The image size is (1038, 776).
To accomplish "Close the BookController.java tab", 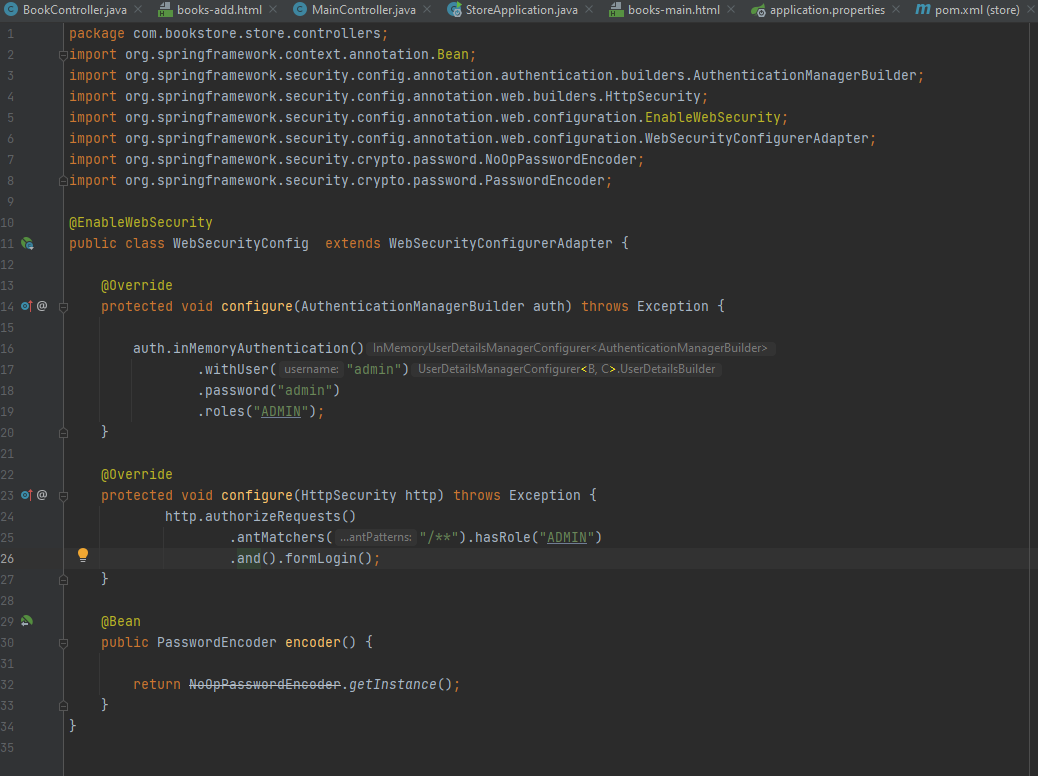I will tap(138, 10).
